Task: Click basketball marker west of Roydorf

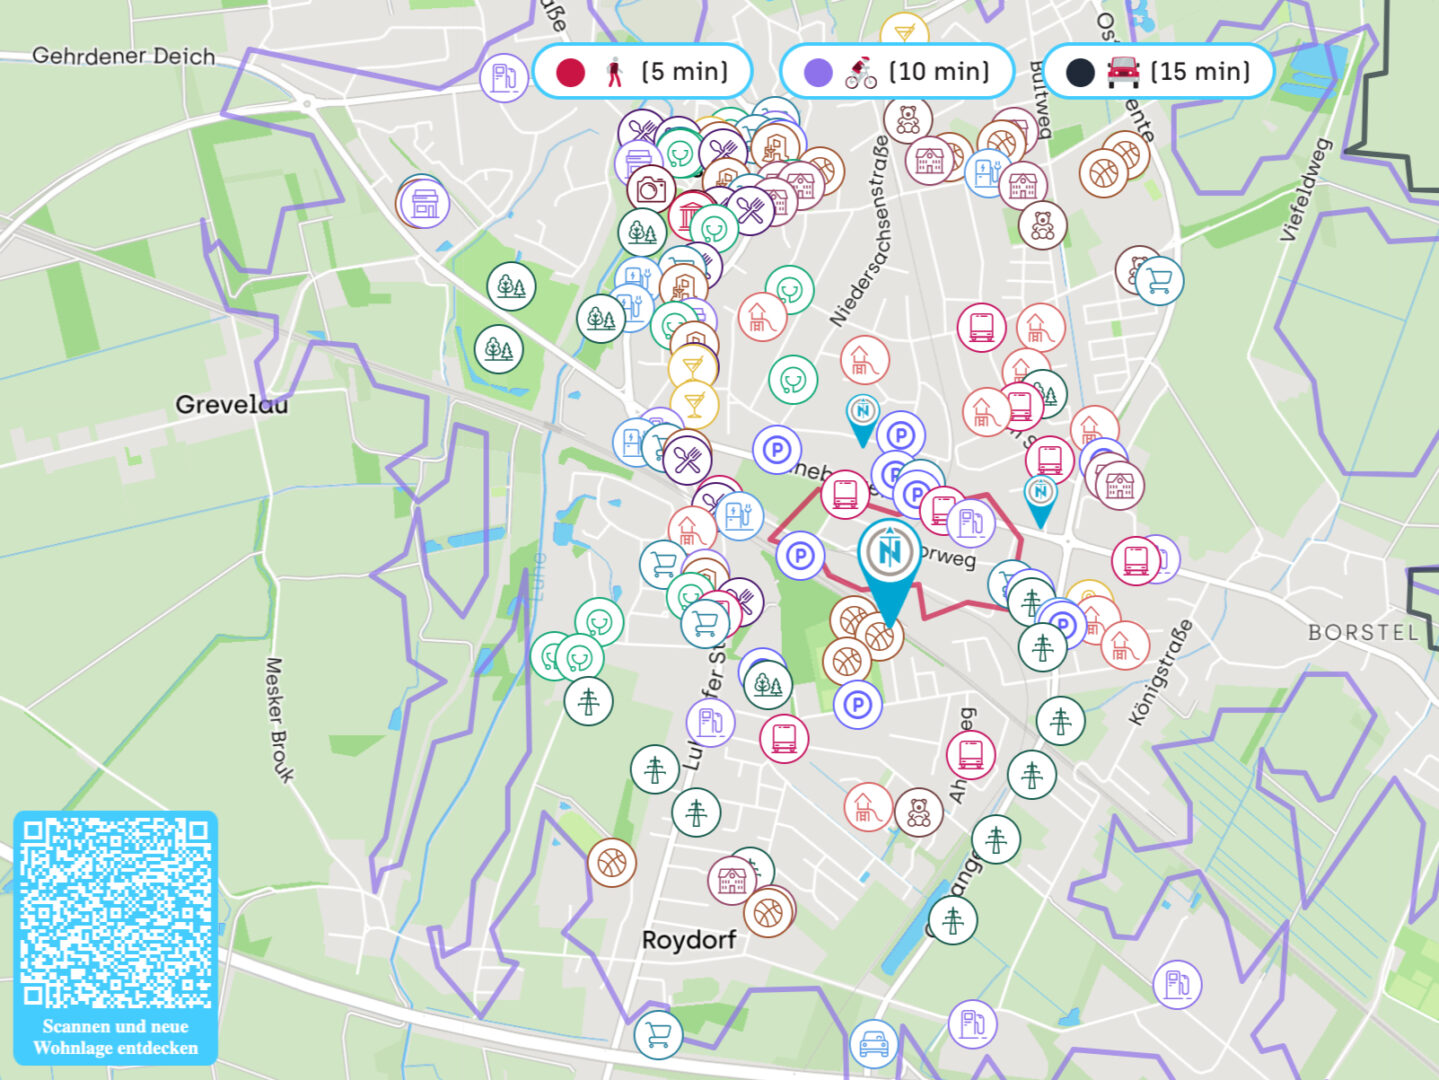Action: [612, 862]
